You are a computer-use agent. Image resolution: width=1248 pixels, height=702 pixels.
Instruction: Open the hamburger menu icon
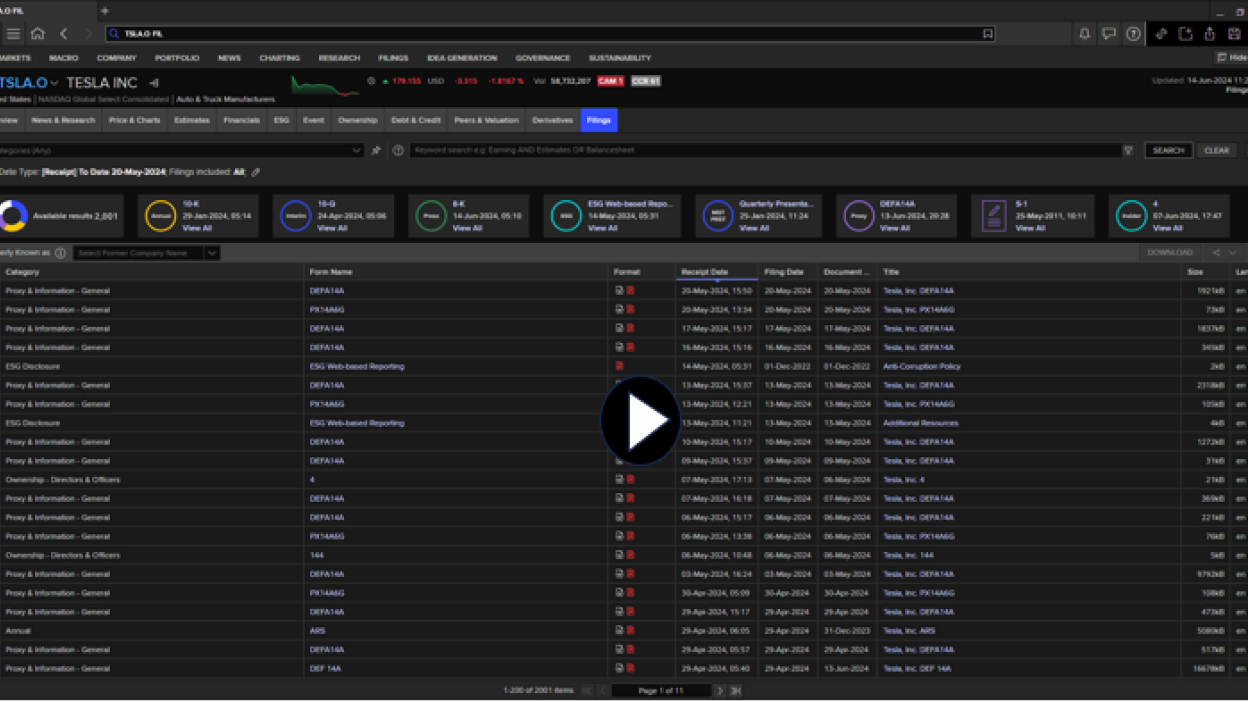click(x=13, y=34)
